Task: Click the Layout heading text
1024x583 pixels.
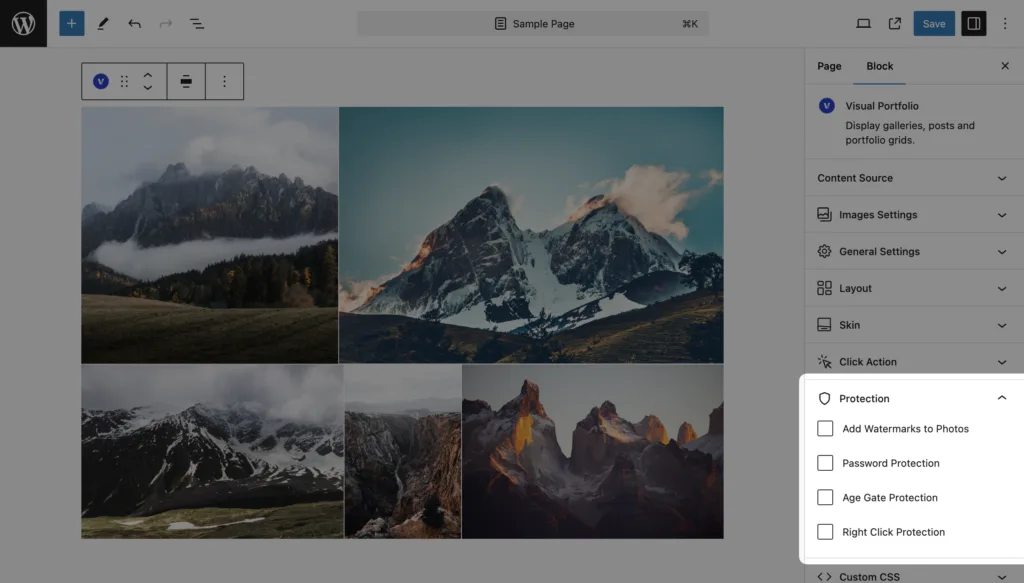Action: point(856,288)
